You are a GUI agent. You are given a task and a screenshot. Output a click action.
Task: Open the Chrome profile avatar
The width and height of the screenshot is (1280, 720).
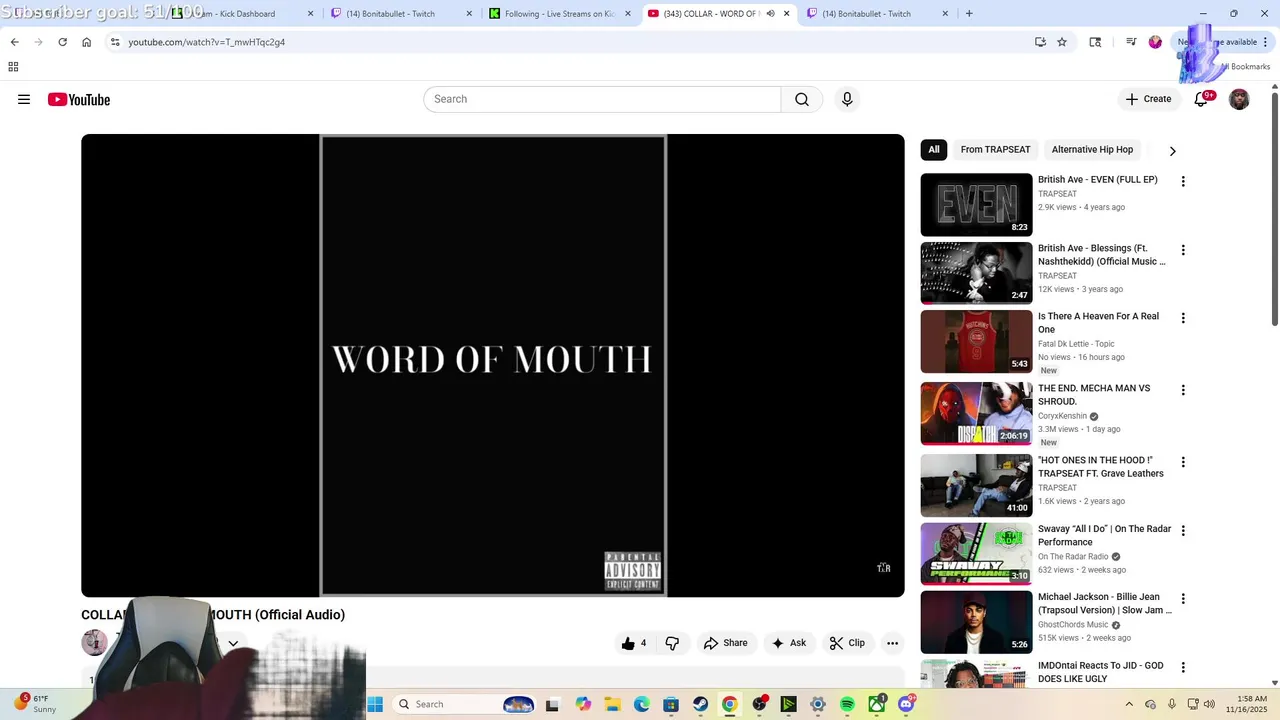pos(1155,42)
